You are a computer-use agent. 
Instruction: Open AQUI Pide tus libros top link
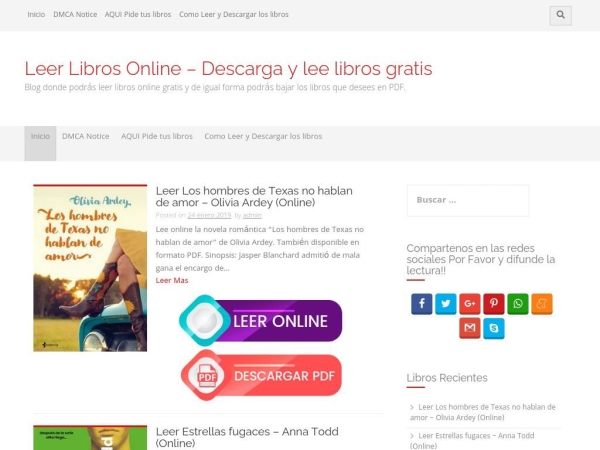tap(138, 15)
